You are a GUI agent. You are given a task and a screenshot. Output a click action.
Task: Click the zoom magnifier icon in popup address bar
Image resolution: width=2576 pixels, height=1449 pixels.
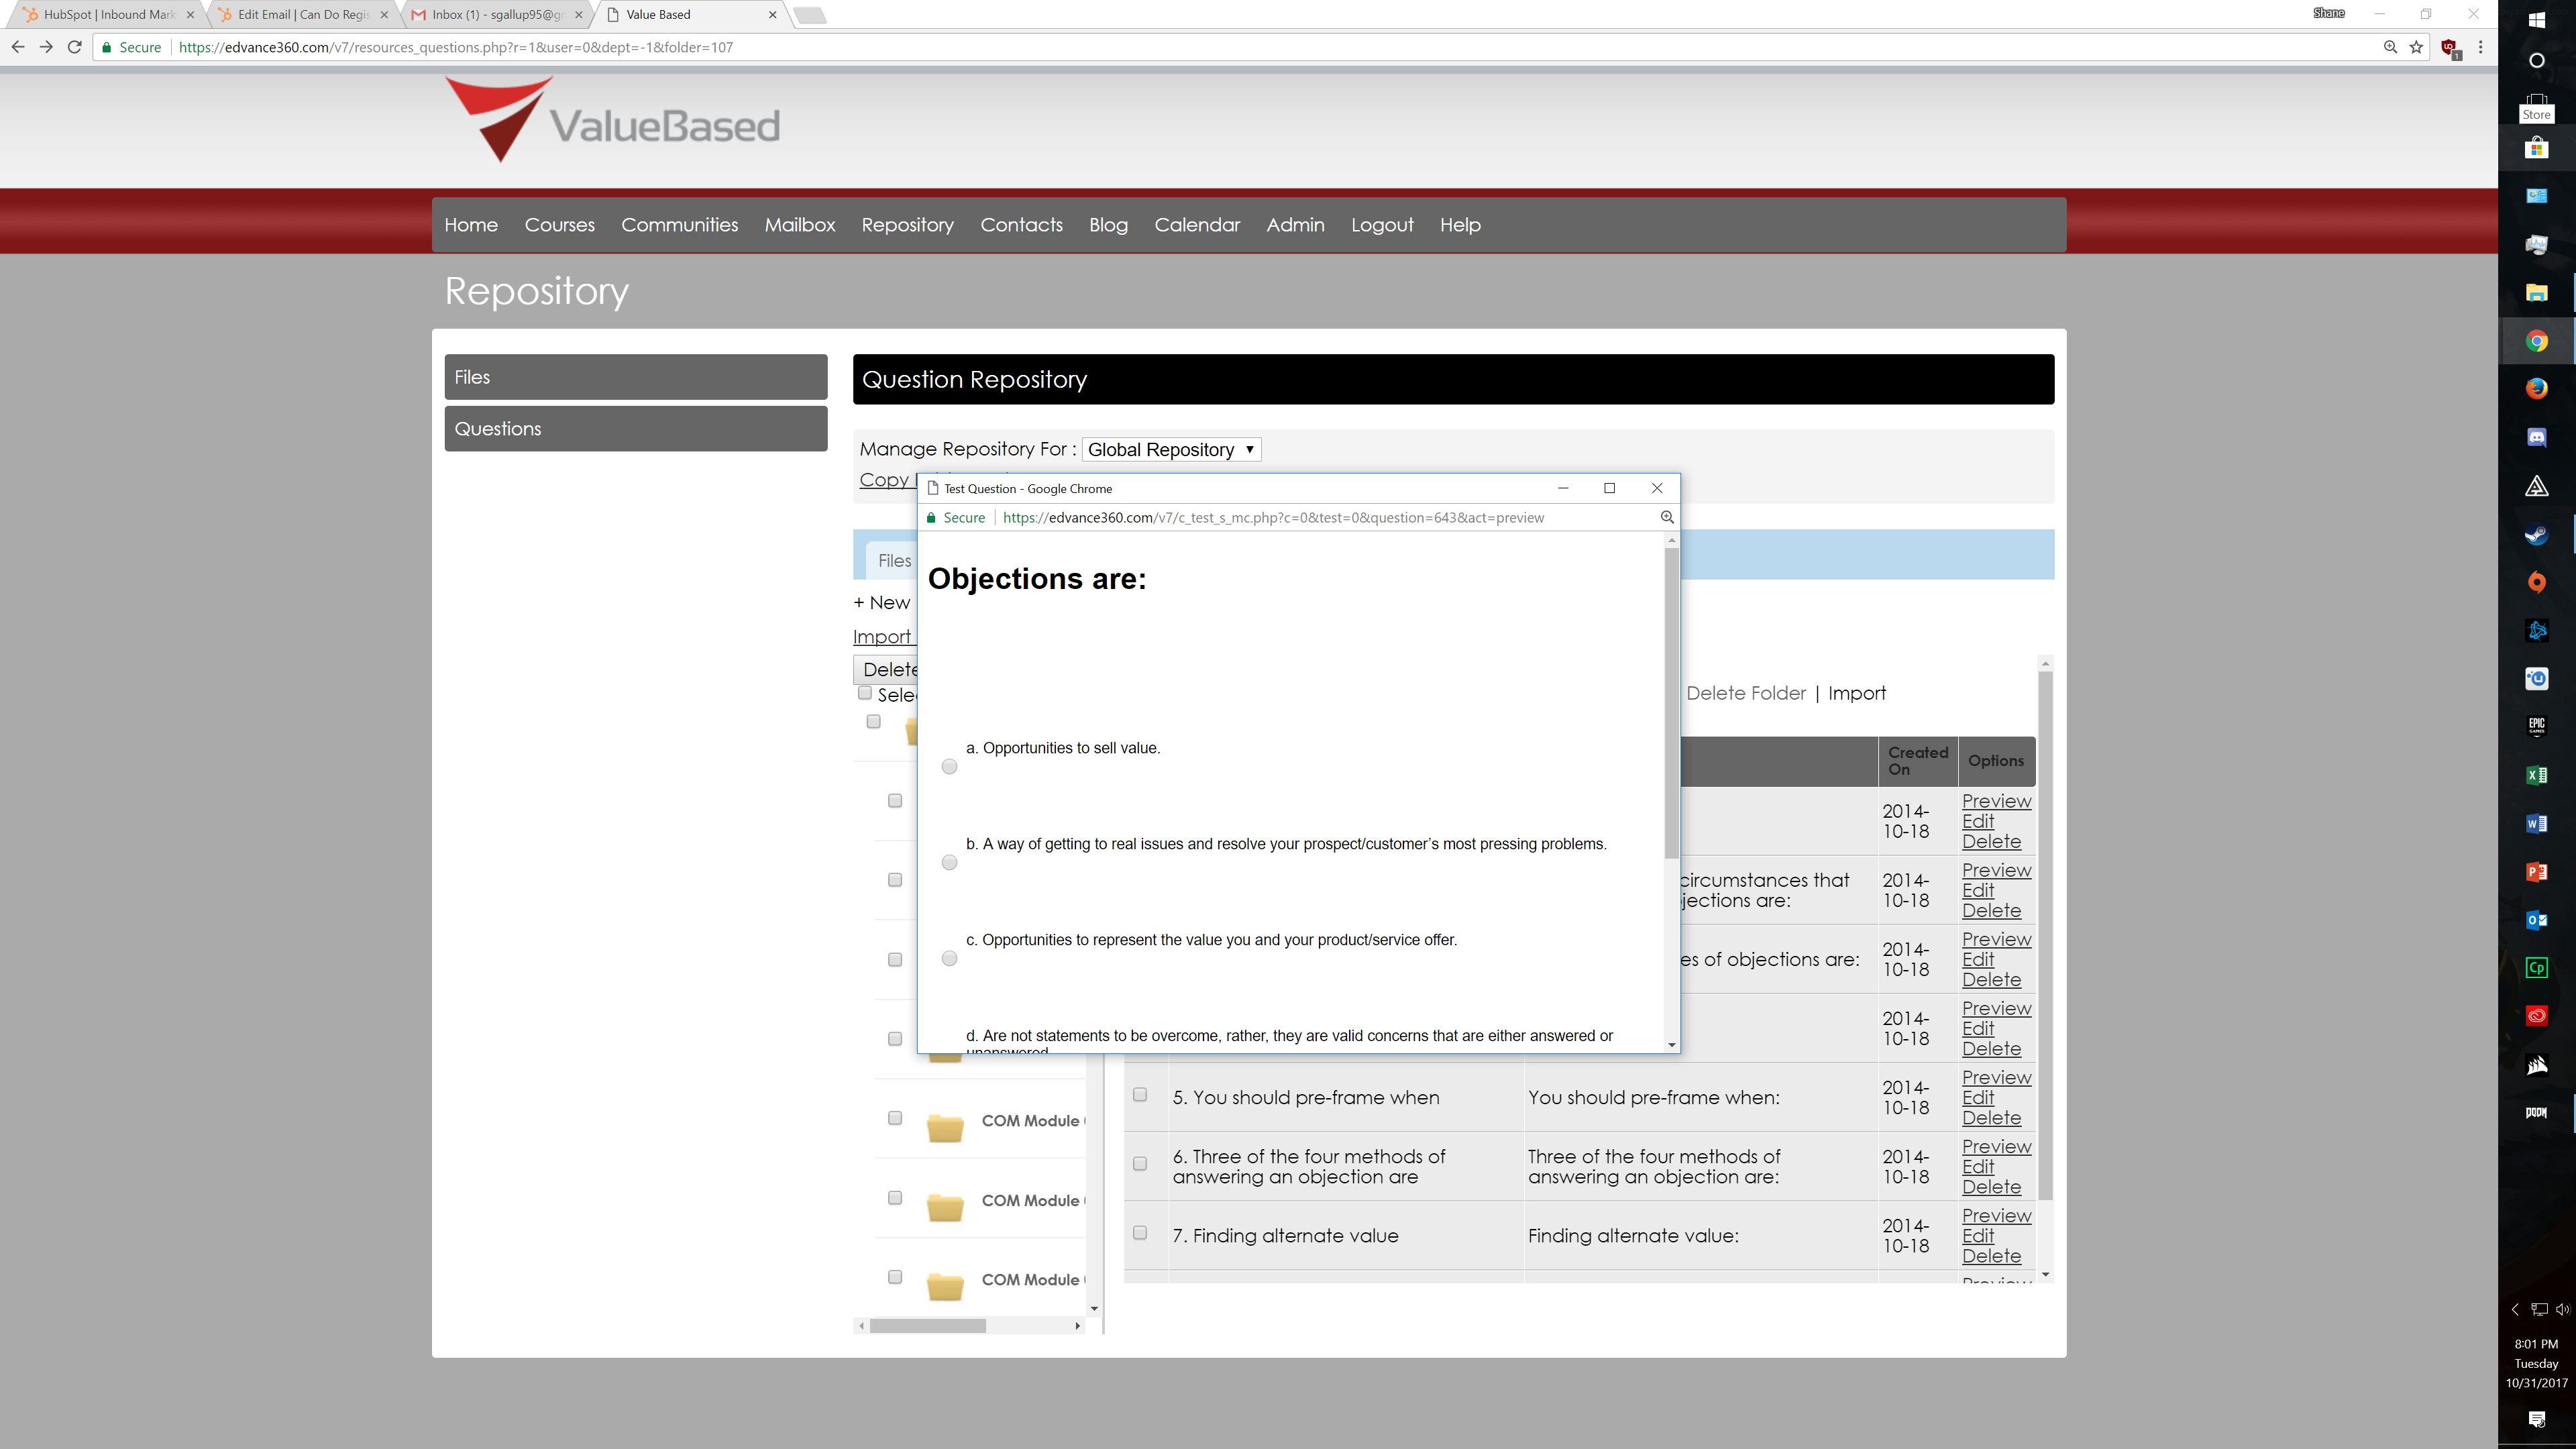click(x=1667, y=517)
